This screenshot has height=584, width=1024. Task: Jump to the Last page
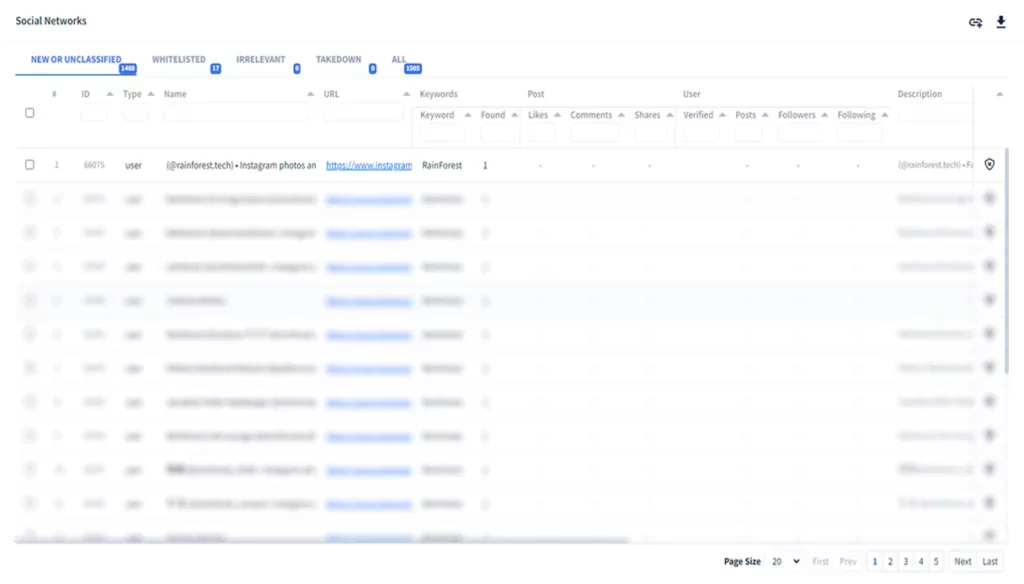[x=990, y=561]
